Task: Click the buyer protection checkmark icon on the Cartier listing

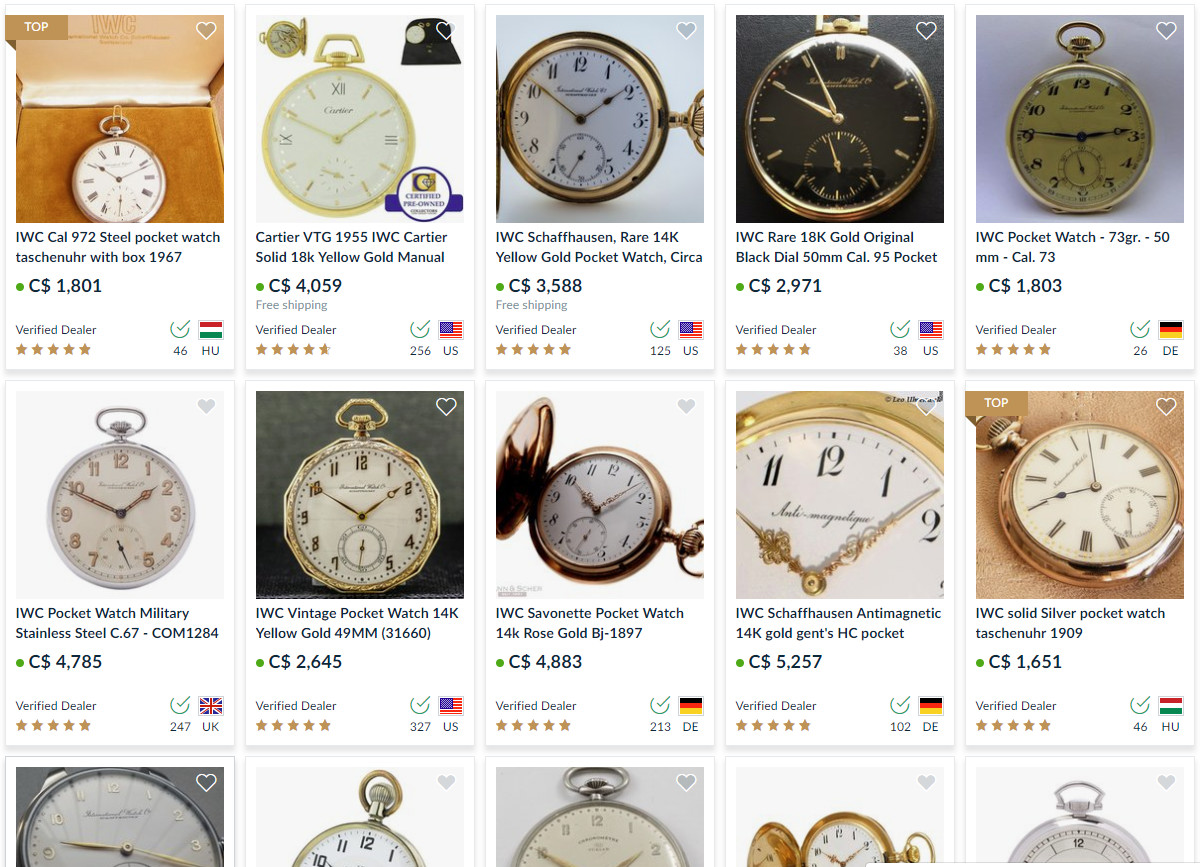Action: coord(421,329)
